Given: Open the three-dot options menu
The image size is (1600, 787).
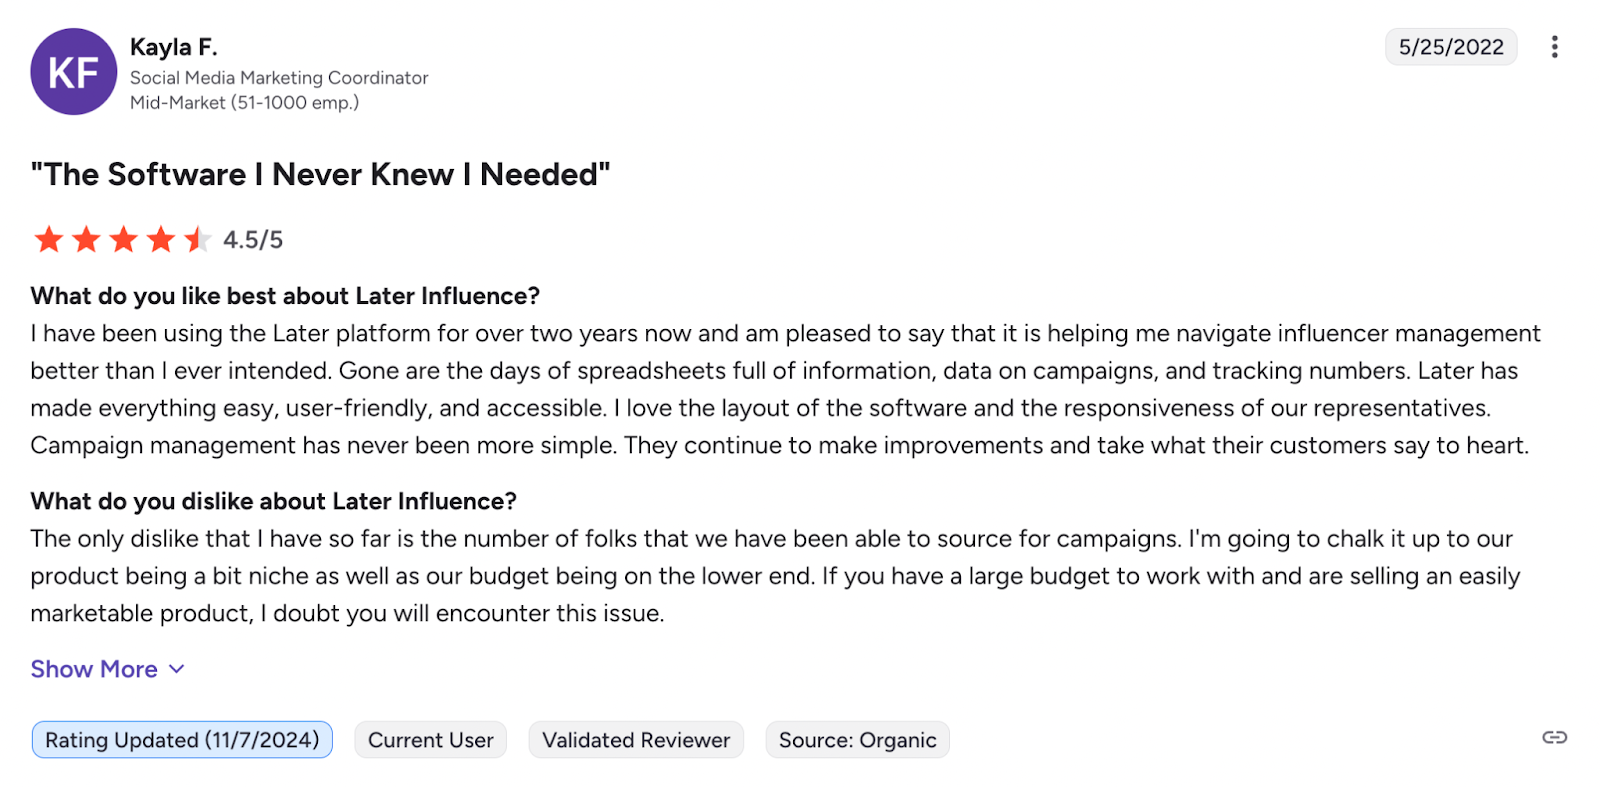Looking at the screenshot, I should coord(1554,47).
